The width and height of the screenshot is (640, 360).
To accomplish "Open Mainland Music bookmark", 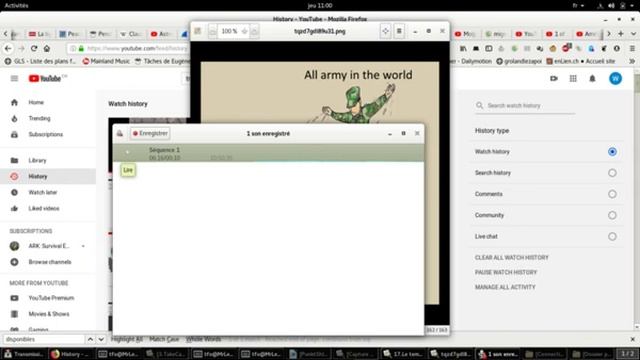I will click(106, 61).
